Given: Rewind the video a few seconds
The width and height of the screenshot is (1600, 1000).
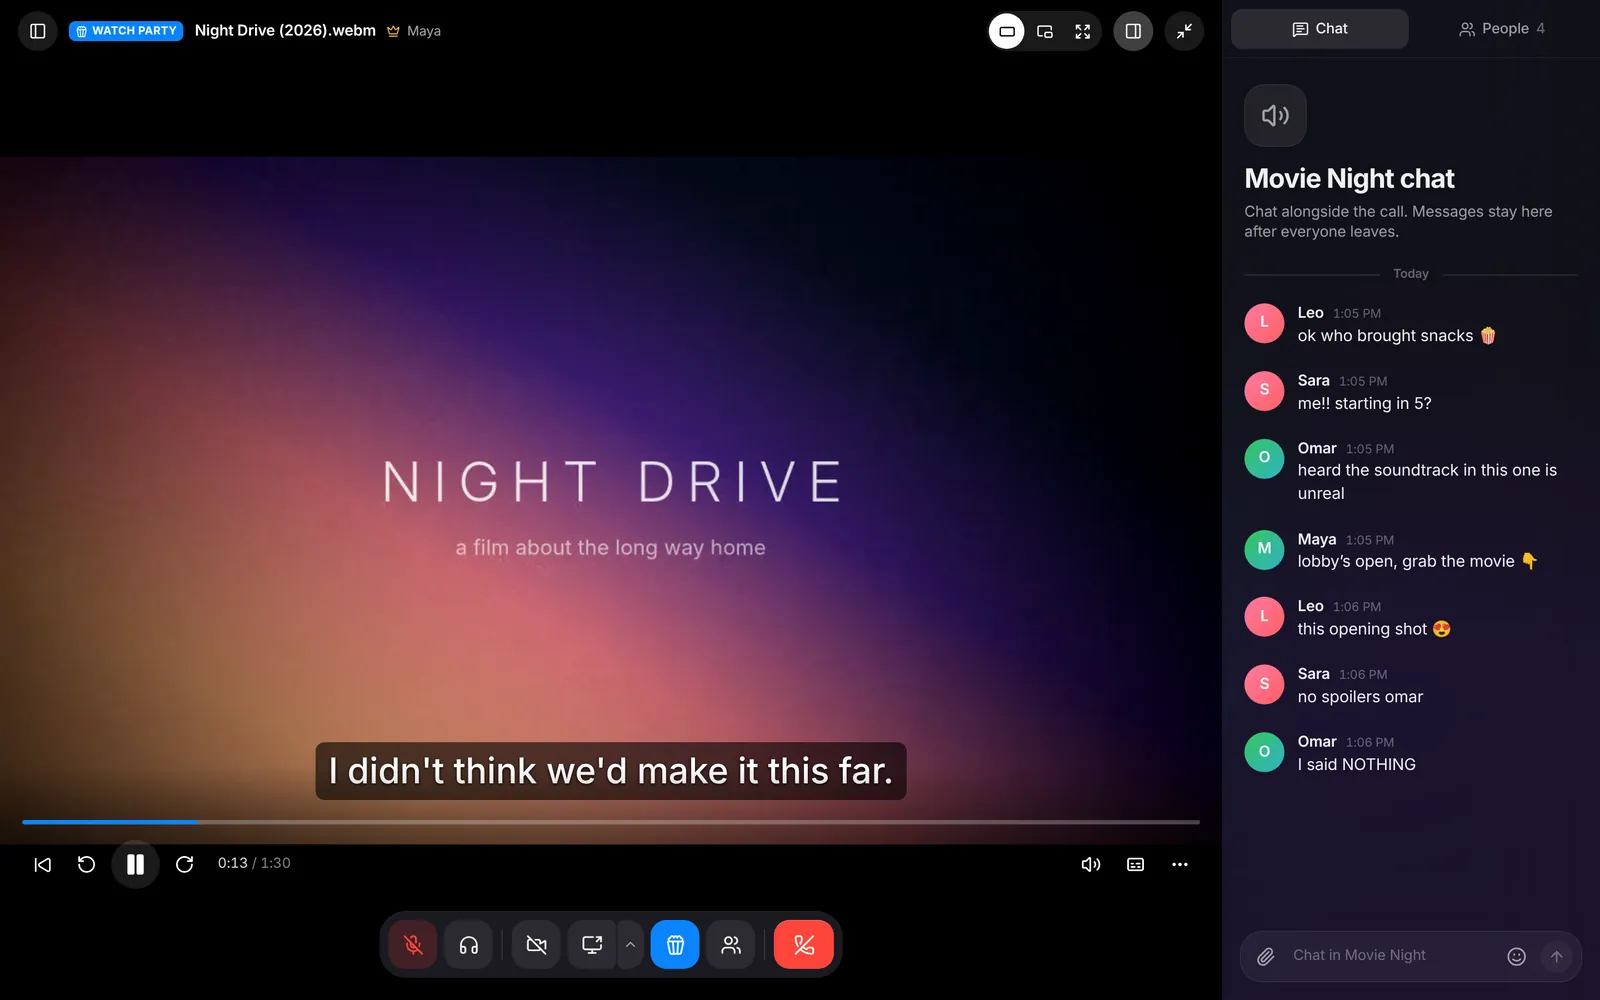Looking at the screenshot, I should [x=87, y=864].
